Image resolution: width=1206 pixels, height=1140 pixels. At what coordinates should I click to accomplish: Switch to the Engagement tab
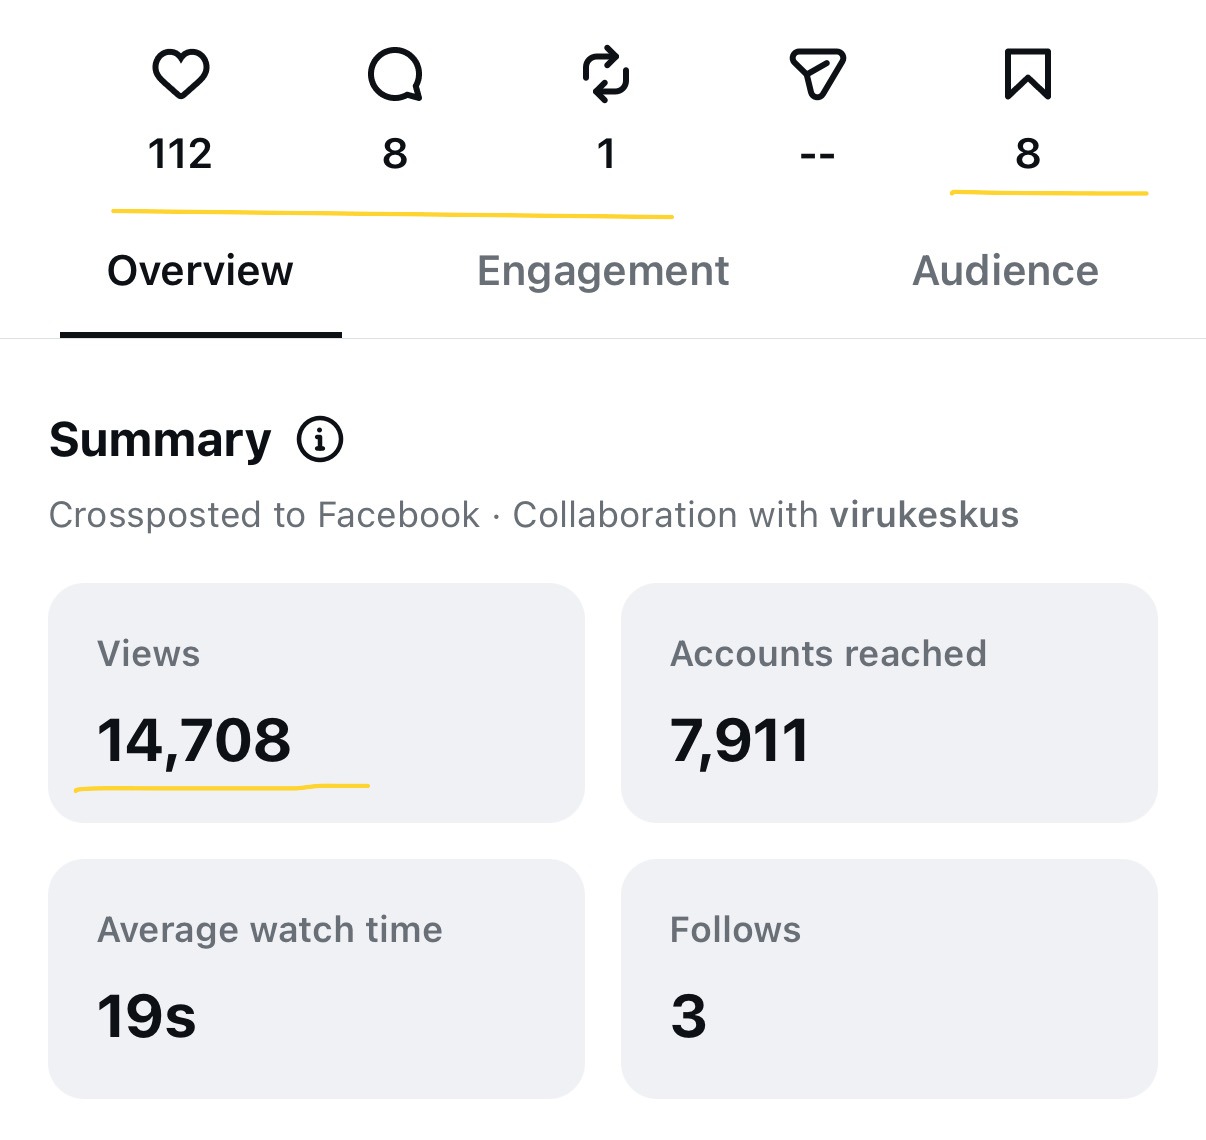[603, 271]
